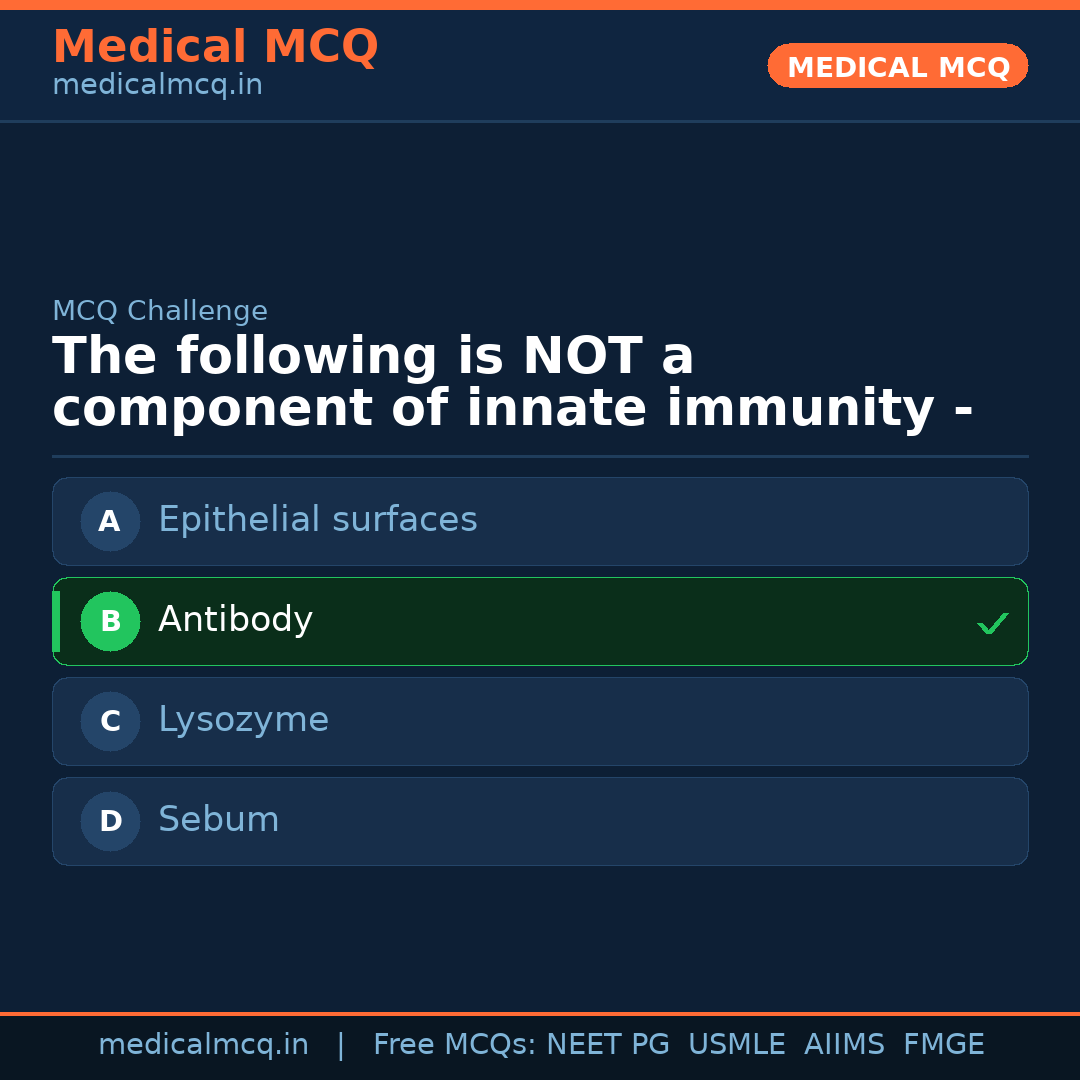Image resolution: width=1080 pixels, height=1080 pixels.
Task: Click USMLE in the footer
Action: click(736, 1045)
